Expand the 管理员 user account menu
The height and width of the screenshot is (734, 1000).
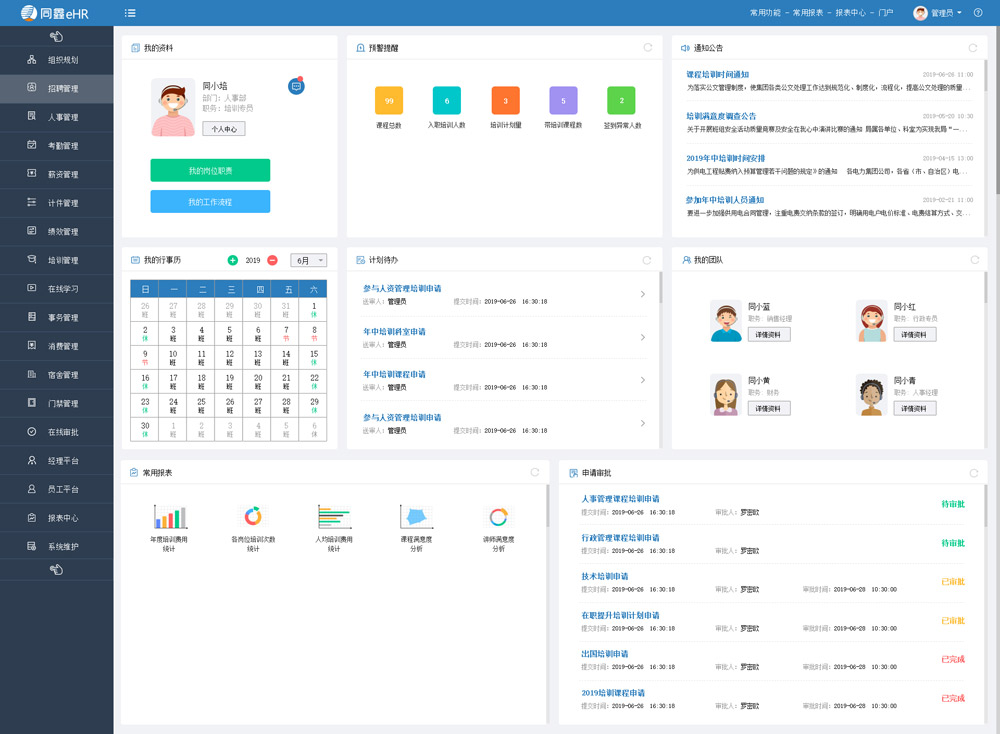937,13
